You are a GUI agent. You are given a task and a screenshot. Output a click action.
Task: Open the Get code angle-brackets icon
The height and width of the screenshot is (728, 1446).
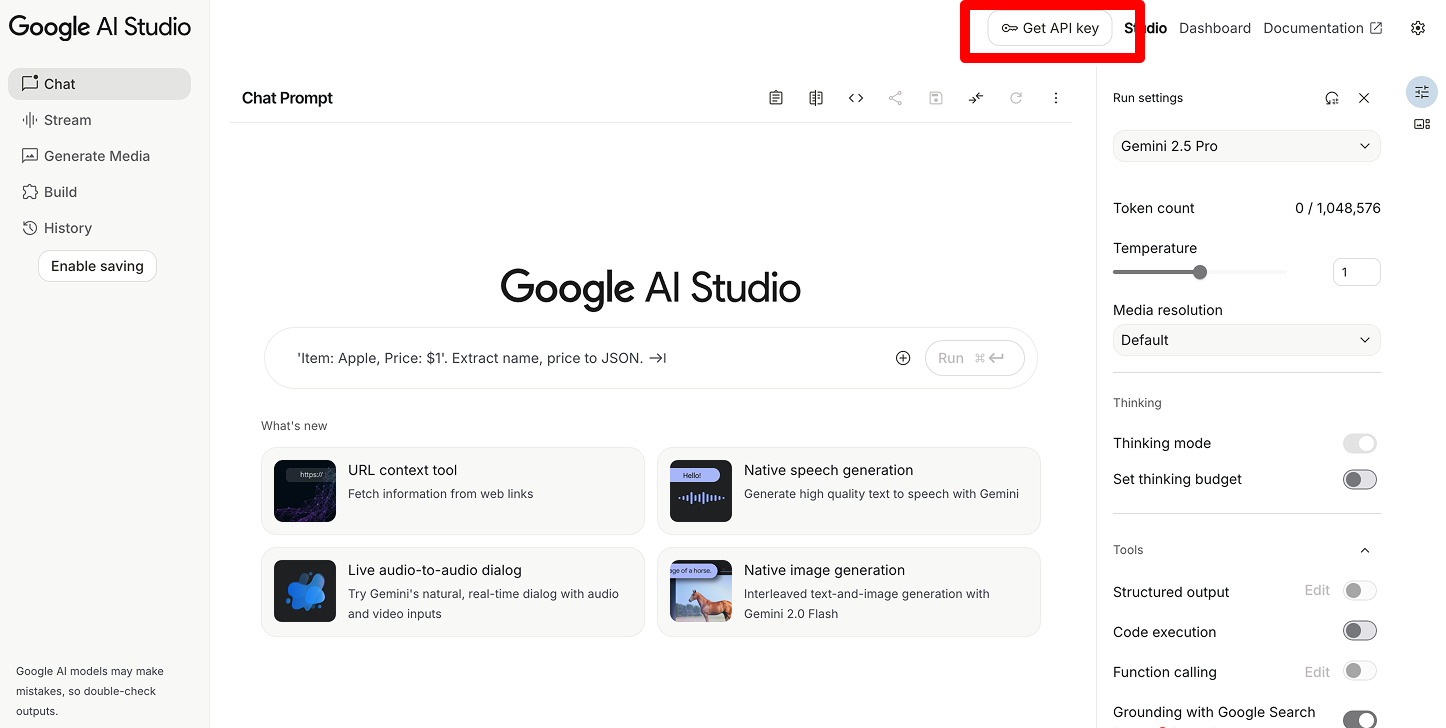pyautogui.click(x=856, y=98)
